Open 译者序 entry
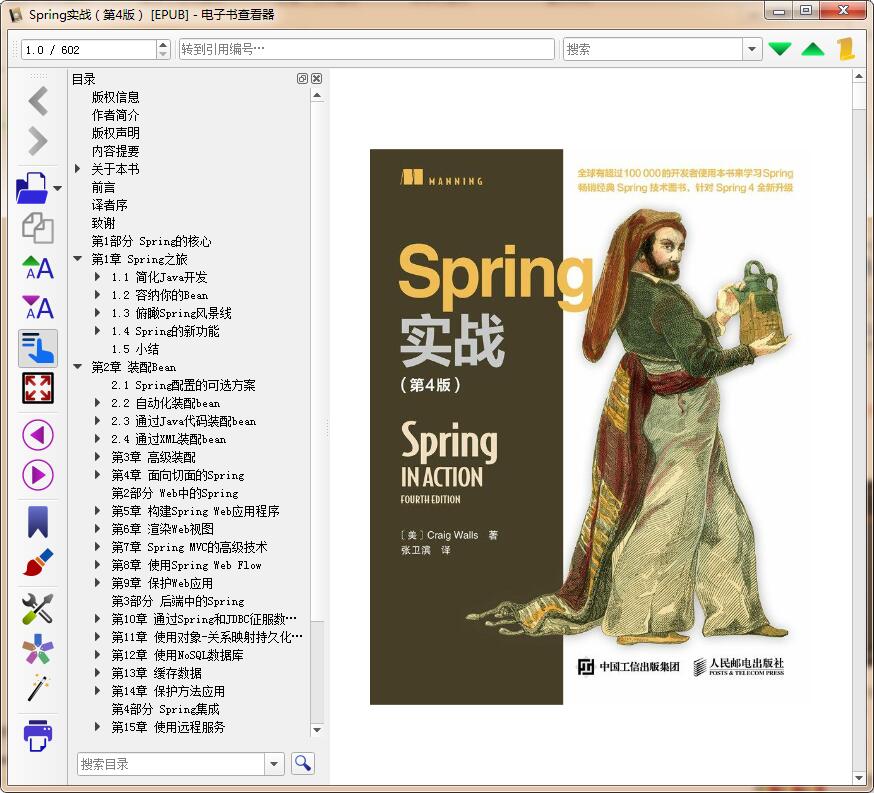 pos(109,205)
